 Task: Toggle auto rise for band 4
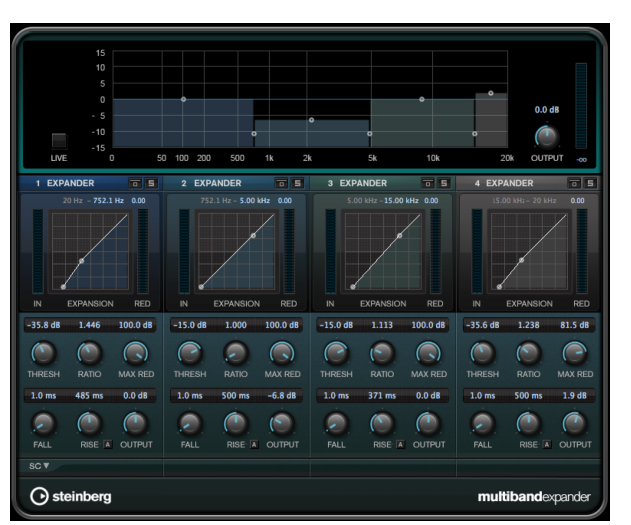point(547,444)
